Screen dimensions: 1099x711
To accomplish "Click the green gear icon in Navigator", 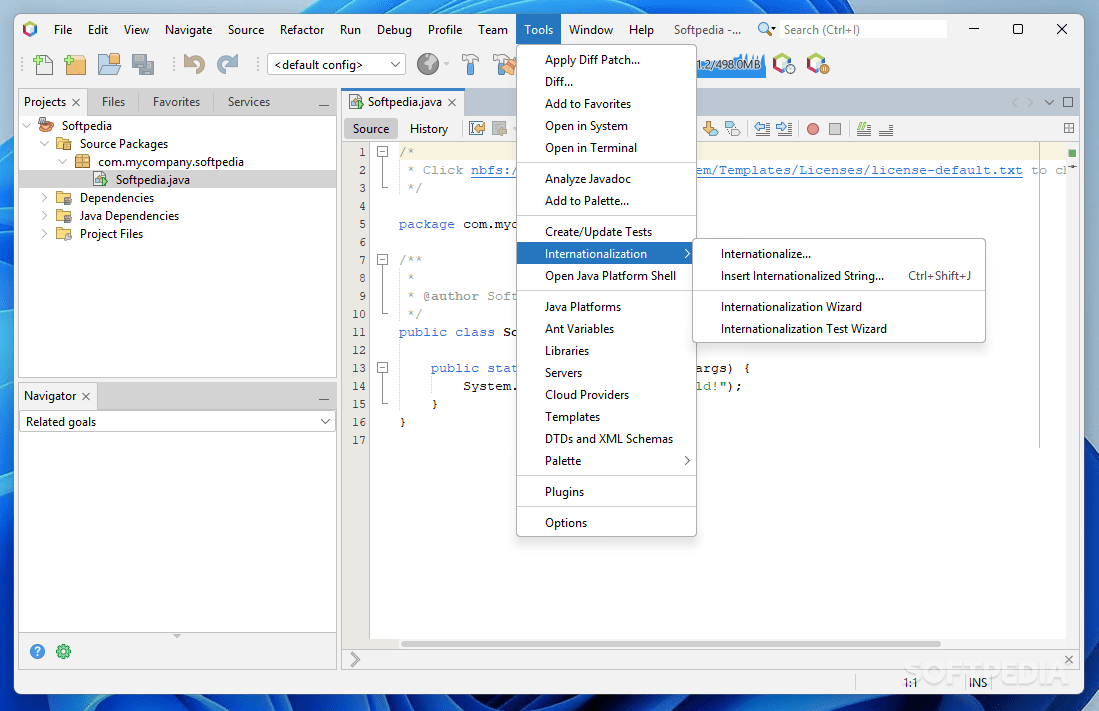I will pos(63,651).
